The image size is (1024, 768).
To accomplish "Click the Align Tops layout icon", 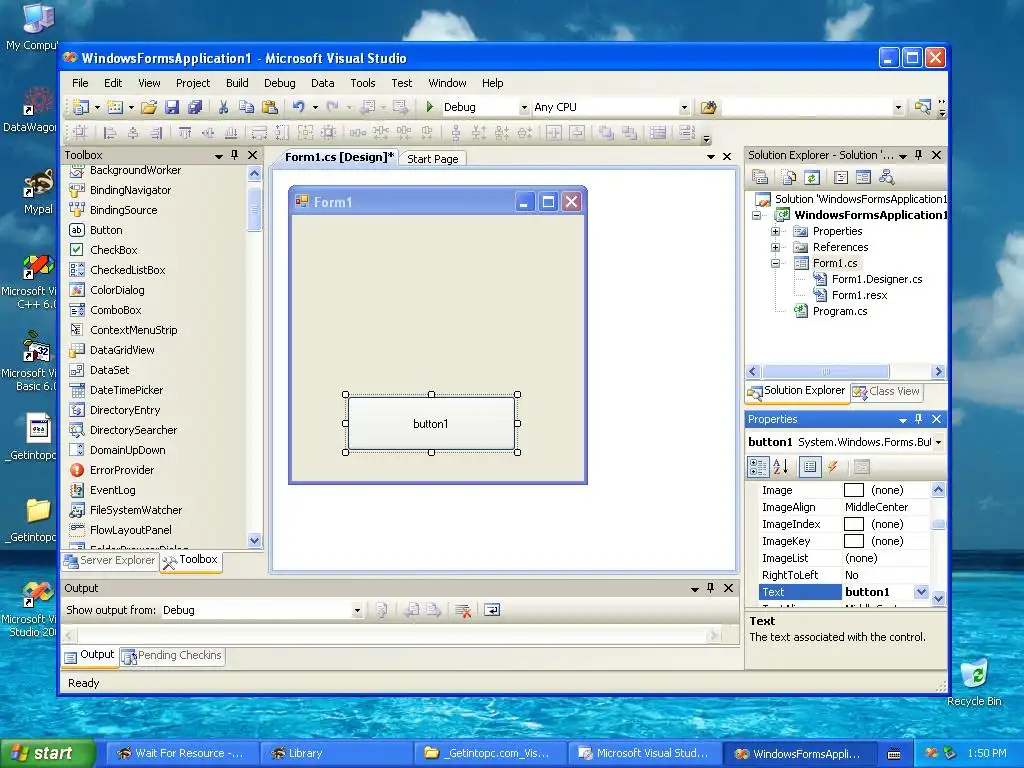I will (185, 133).
